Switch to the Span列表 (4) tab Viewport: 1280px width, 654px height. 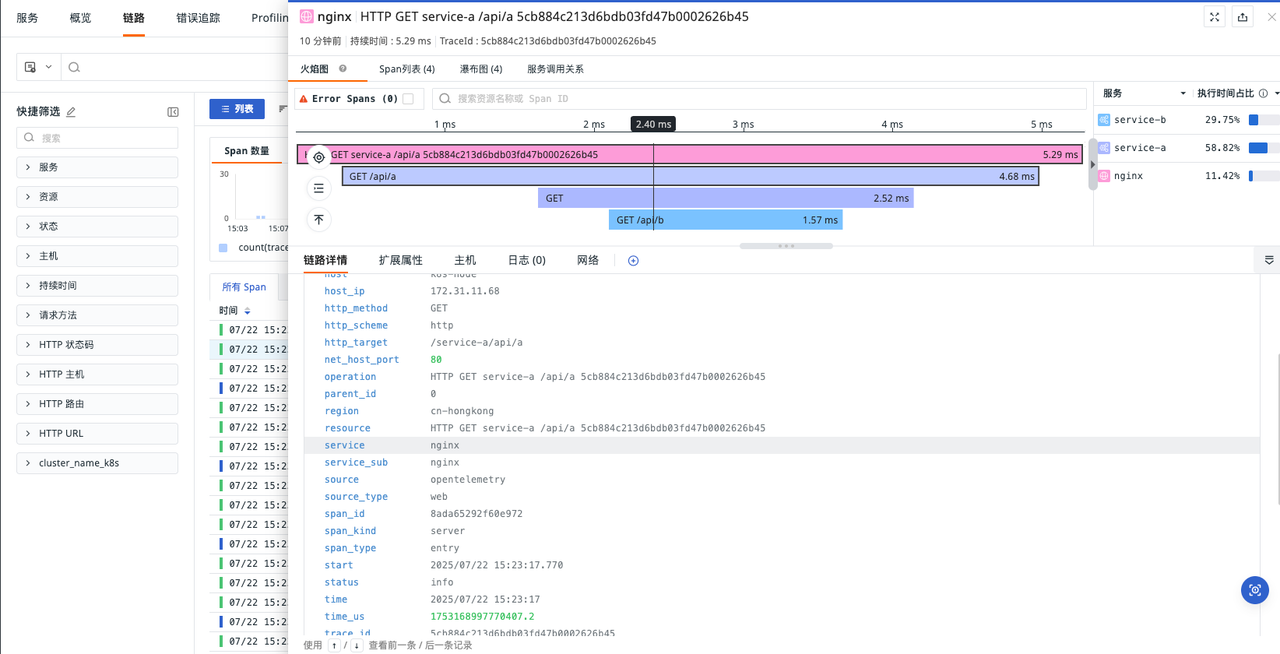tap(407, 69)
